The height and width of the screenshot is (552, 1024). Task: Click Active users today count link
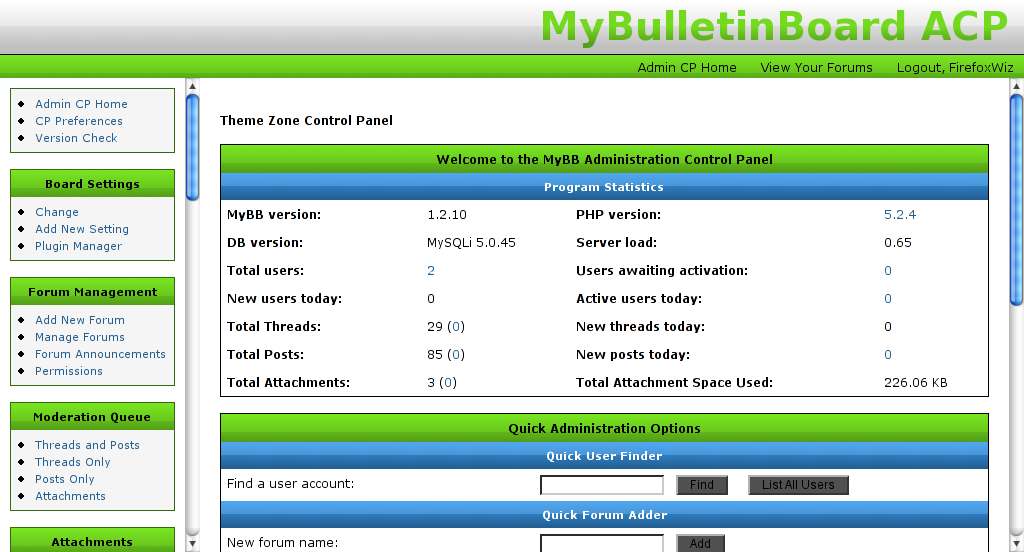click(x=888, y=299)
